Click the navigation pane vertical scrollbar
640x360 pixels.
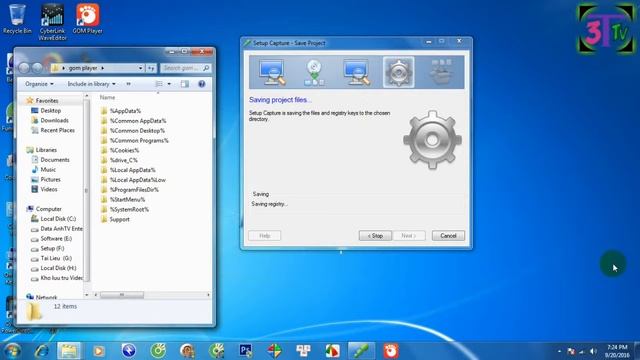pos(87,190)
